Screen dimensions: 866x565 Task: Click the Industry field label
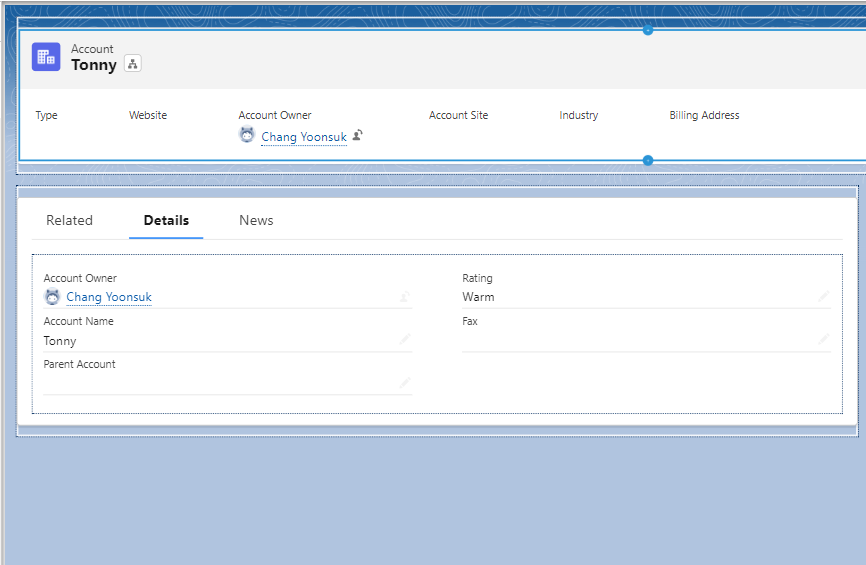[578, 115]
